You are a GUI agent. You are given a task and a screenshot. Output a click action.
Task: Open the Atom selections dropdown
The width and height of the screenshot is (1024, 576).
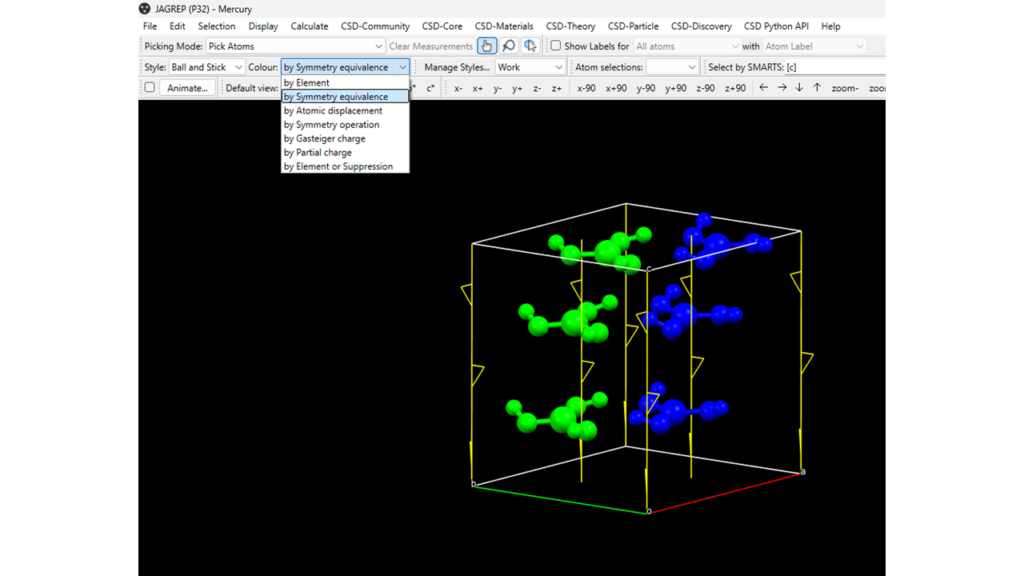click(671, 67)
